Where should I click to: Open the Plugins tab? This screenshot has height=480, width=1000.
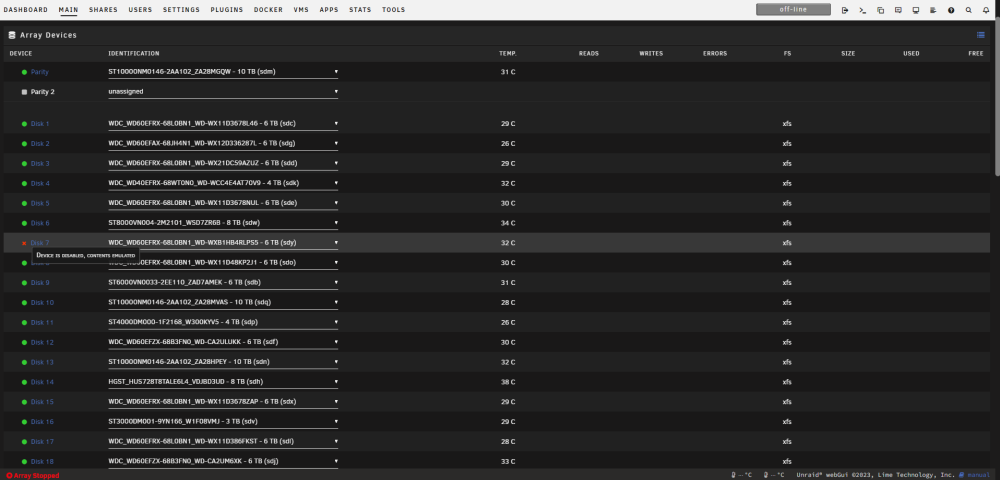[226, 10]
